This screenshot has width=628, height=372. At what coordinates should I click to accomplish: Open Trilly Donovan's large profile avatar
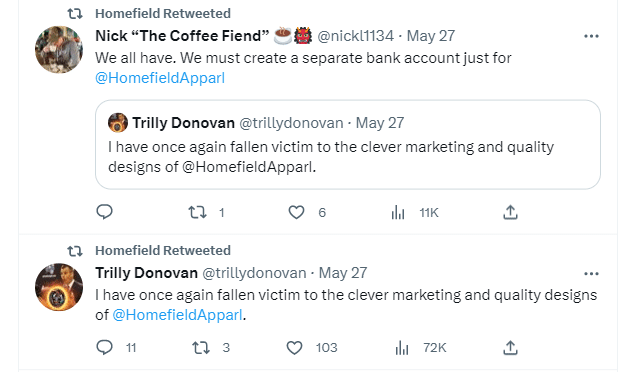(59, 287)
